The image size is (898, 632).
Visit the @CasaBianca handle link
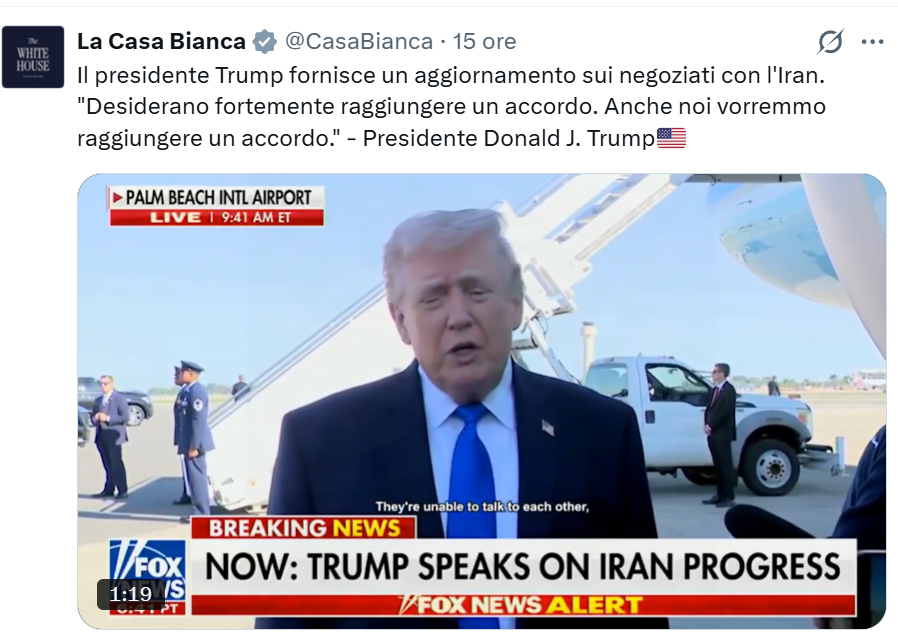click(x=359, y=41)
